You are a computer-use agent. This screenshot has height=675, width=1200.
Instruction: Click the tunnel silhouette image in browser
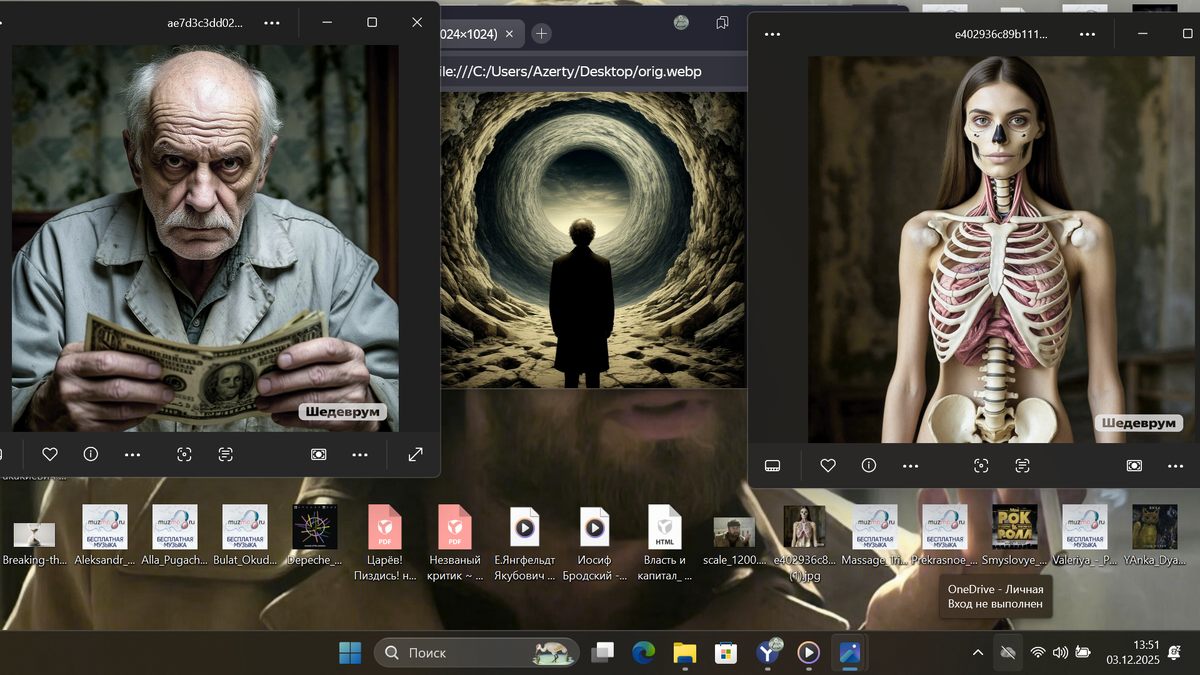pos(593,240)
